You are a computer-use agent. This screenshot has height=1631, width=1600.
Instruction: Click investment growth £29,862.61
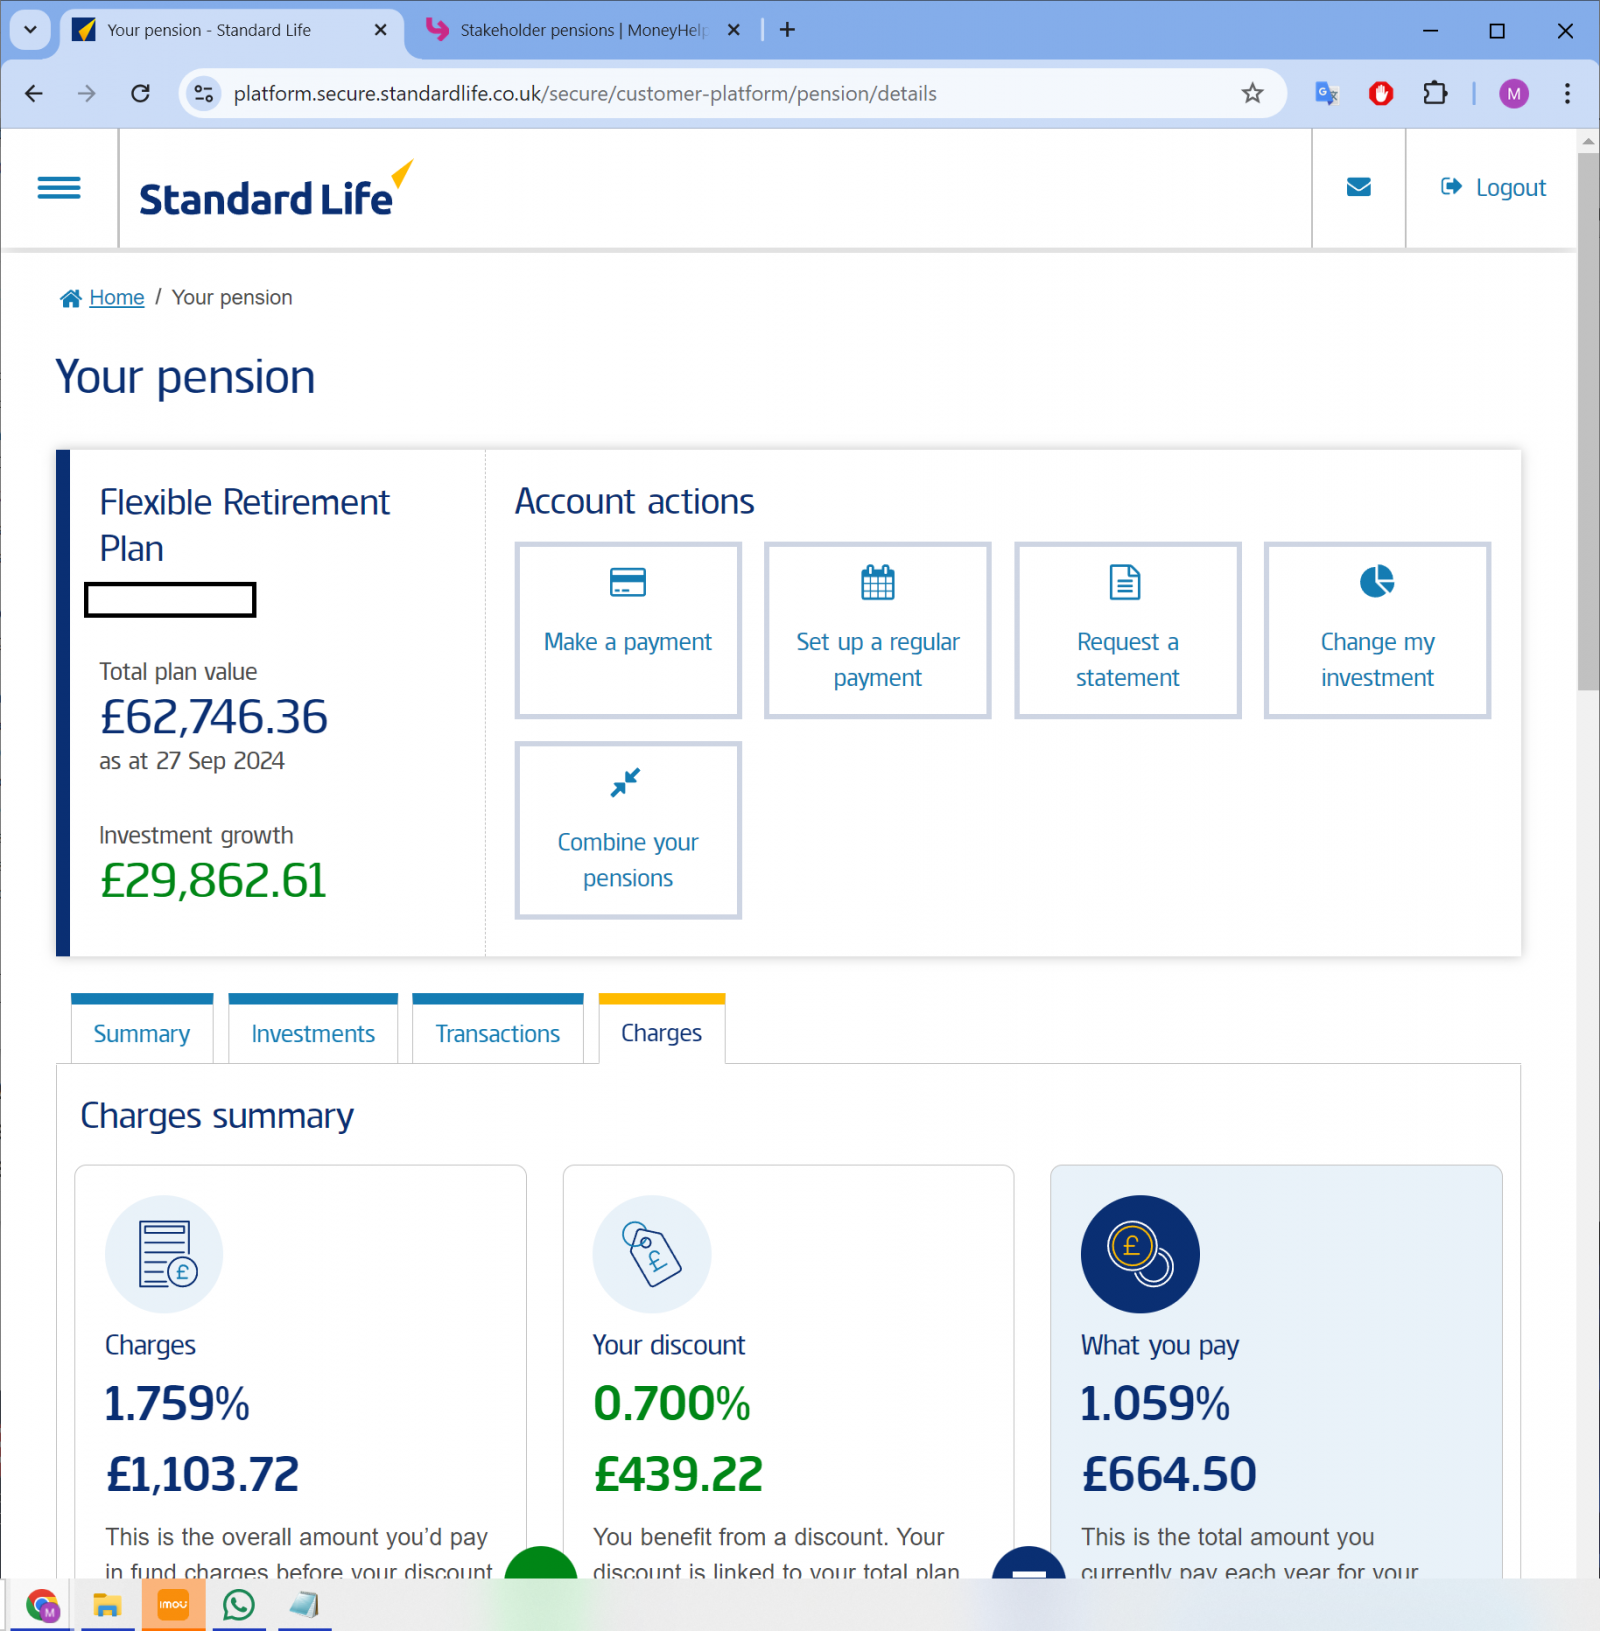tap(214, 881)
